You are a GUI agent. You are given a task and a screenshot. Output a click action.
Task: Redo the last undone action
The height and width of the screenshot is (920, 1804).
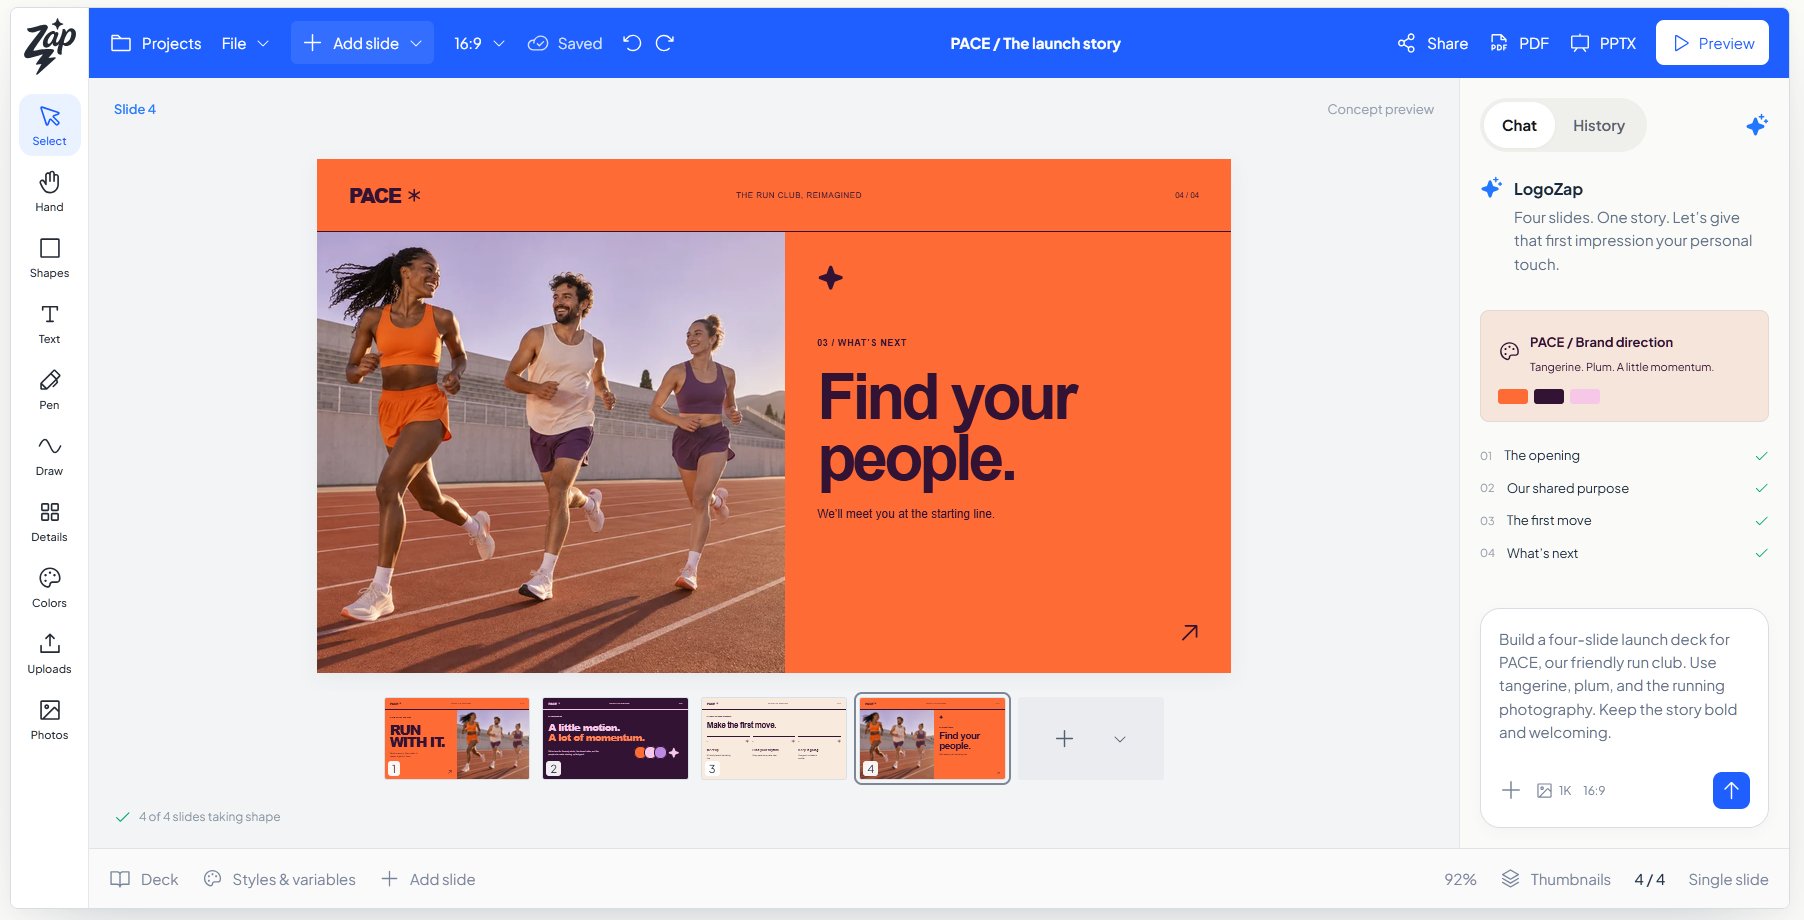665,43
